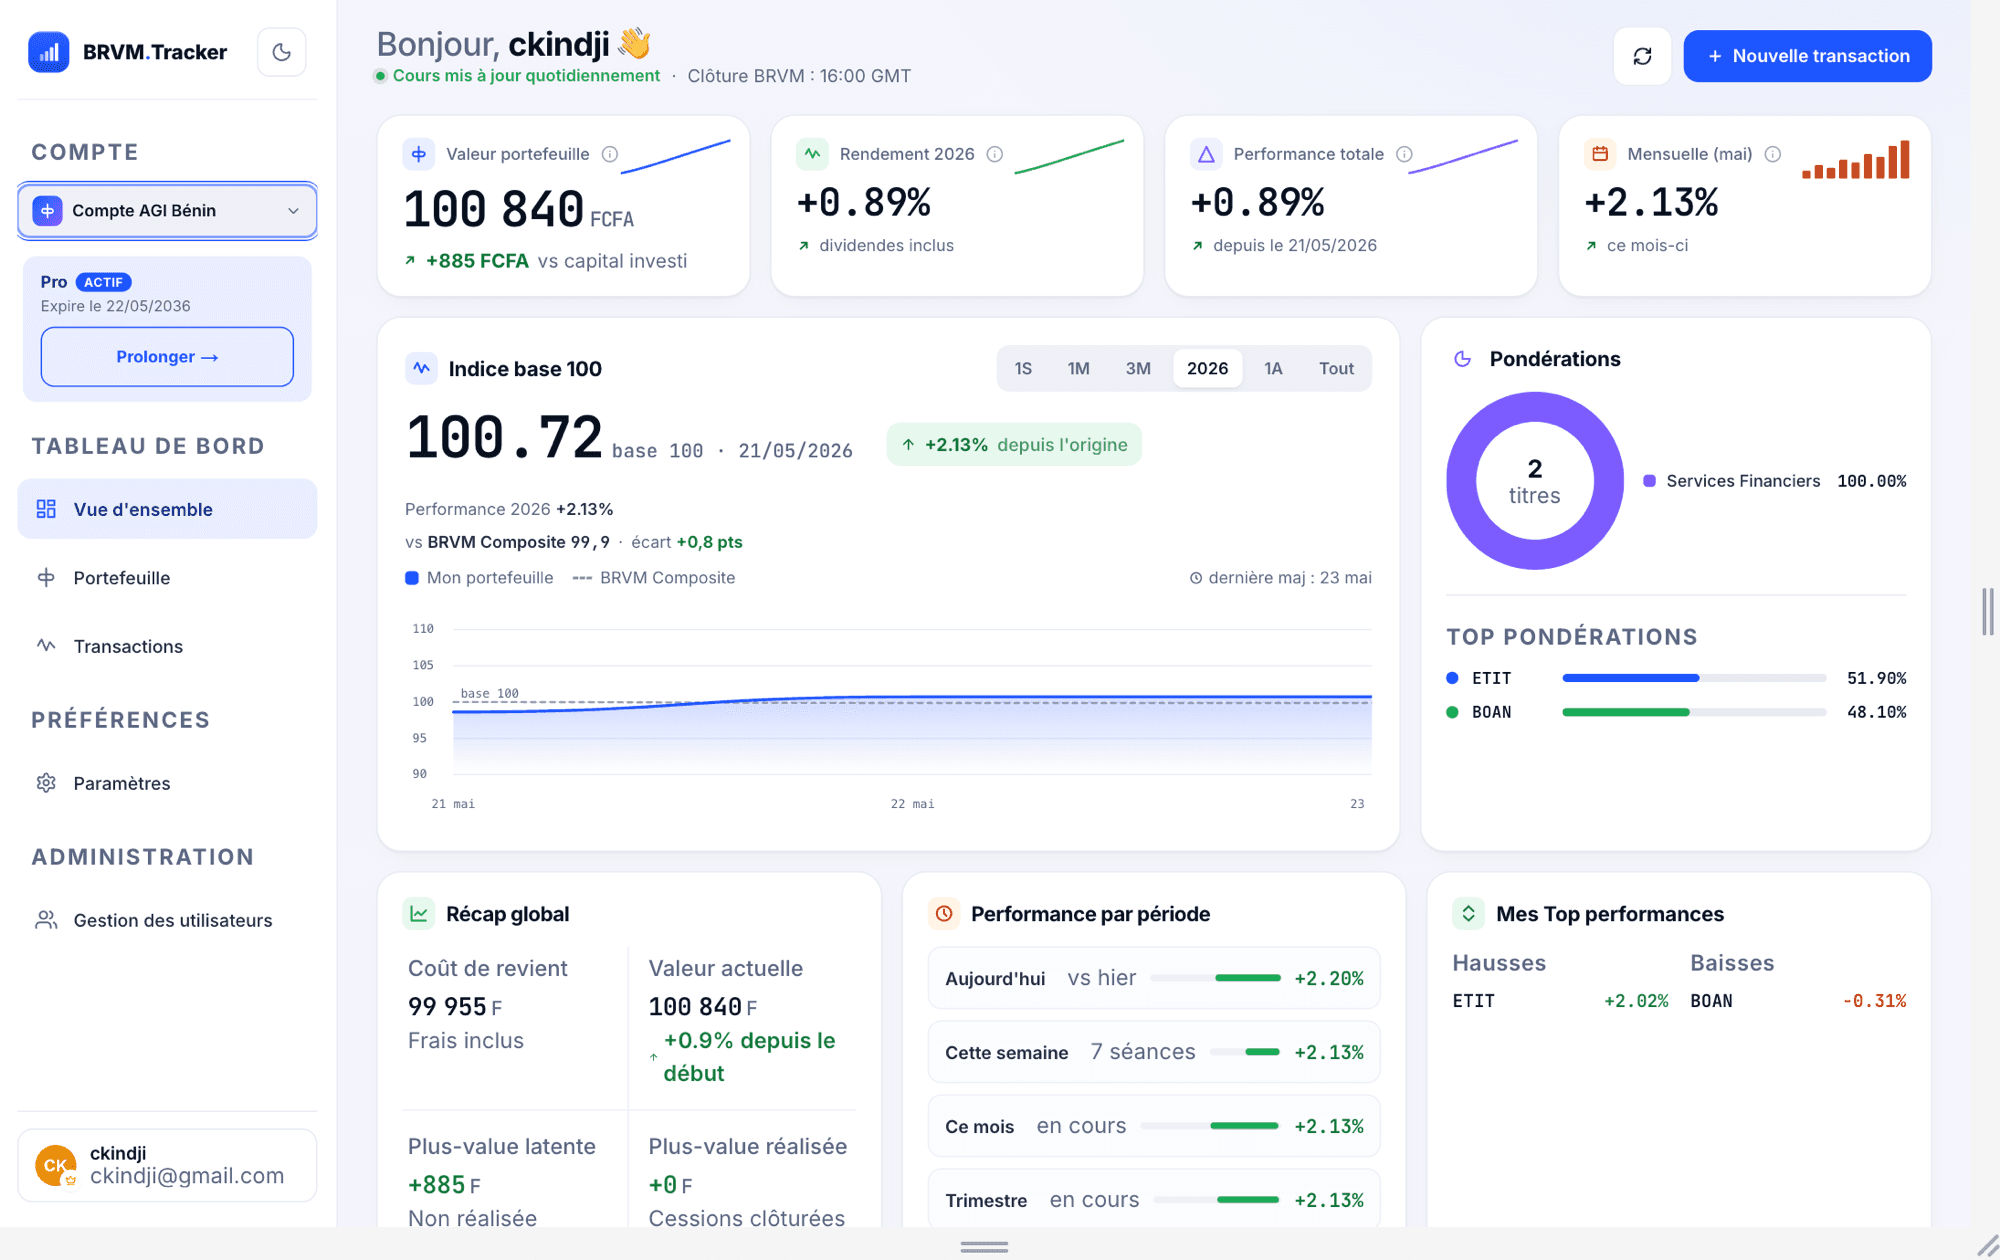Click the Portefeuille sidebar icon
2000x1260 pixels.
click(x=46, y=578)
